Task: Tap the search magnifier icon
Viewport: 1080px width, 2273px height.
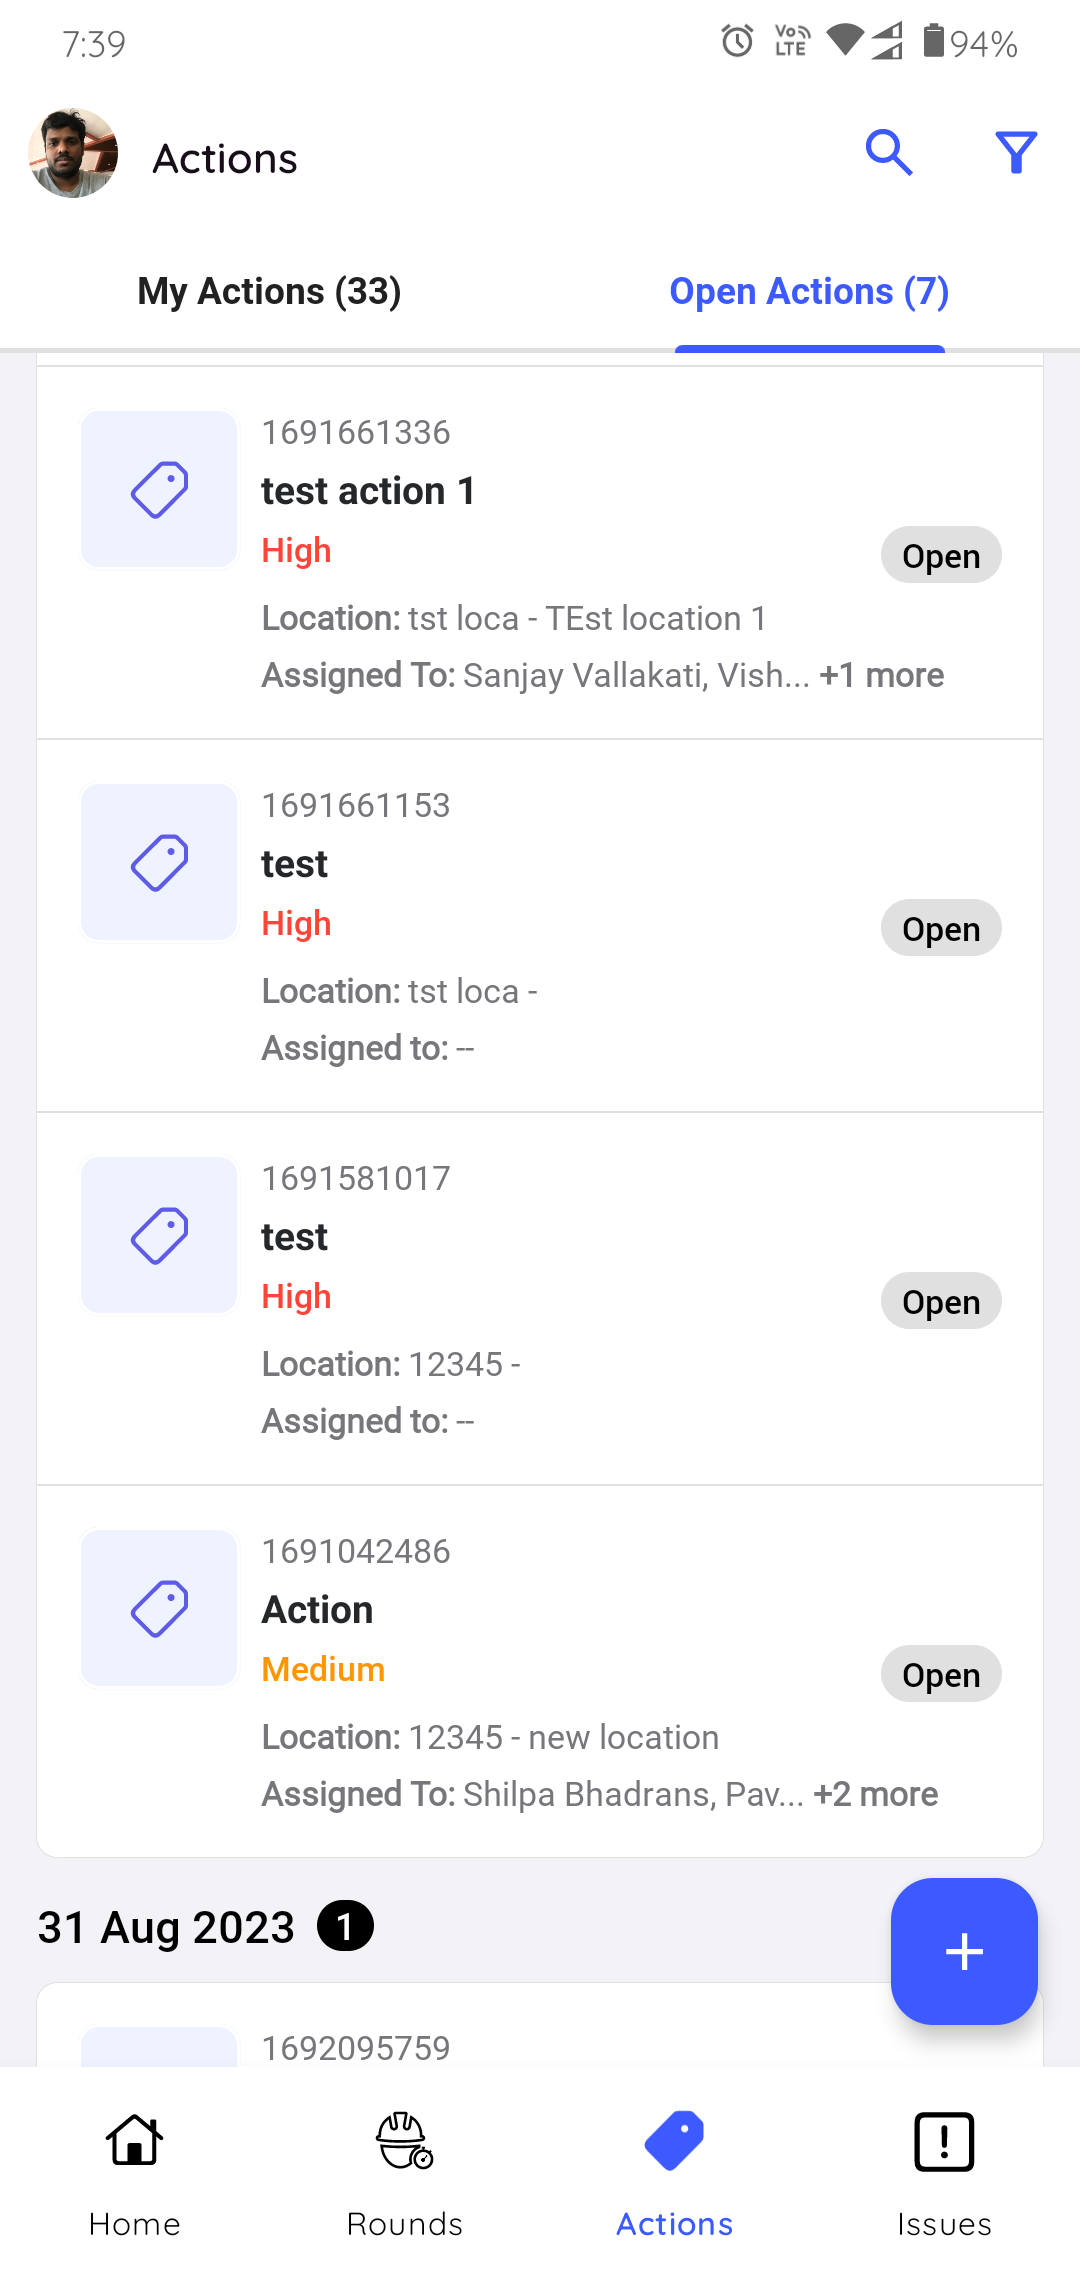Action: (x=889, y=153)
